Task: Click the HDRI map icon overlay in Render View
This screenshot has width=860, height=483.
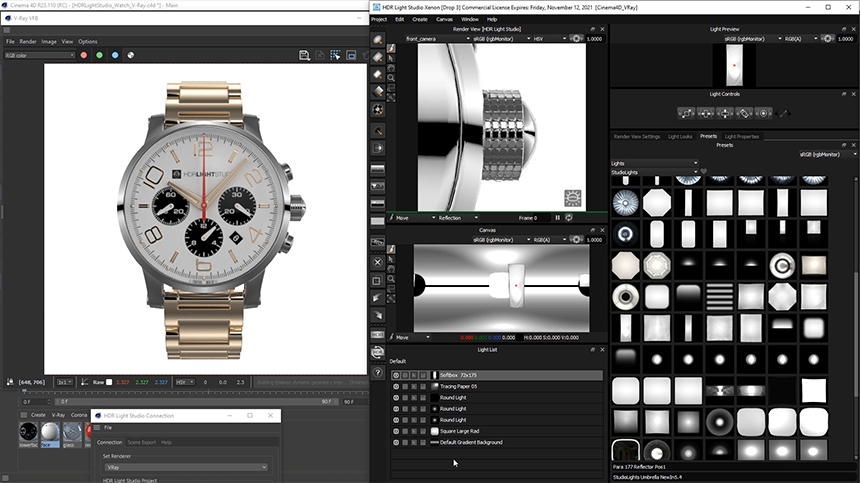Action: coord(573,198)
